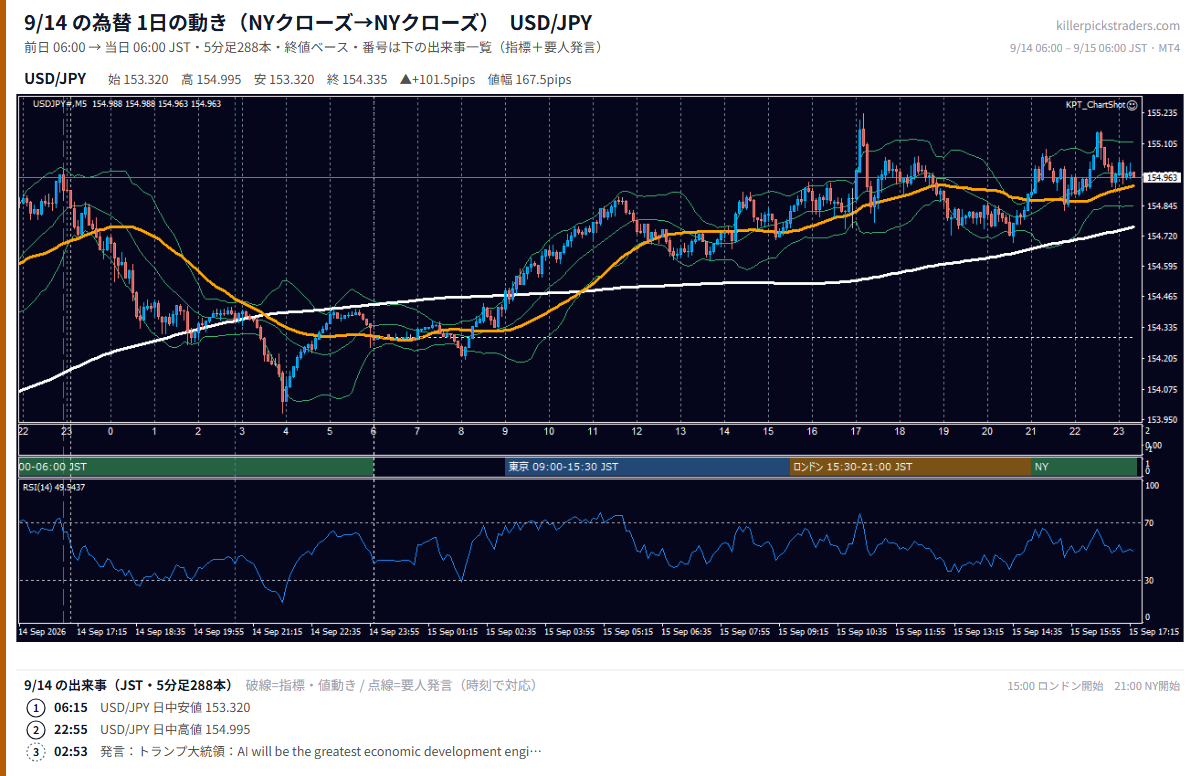Screen dimensions: 1200x776
Task: Click the ▲+101.5pips change value
Action: pos(437,80)
